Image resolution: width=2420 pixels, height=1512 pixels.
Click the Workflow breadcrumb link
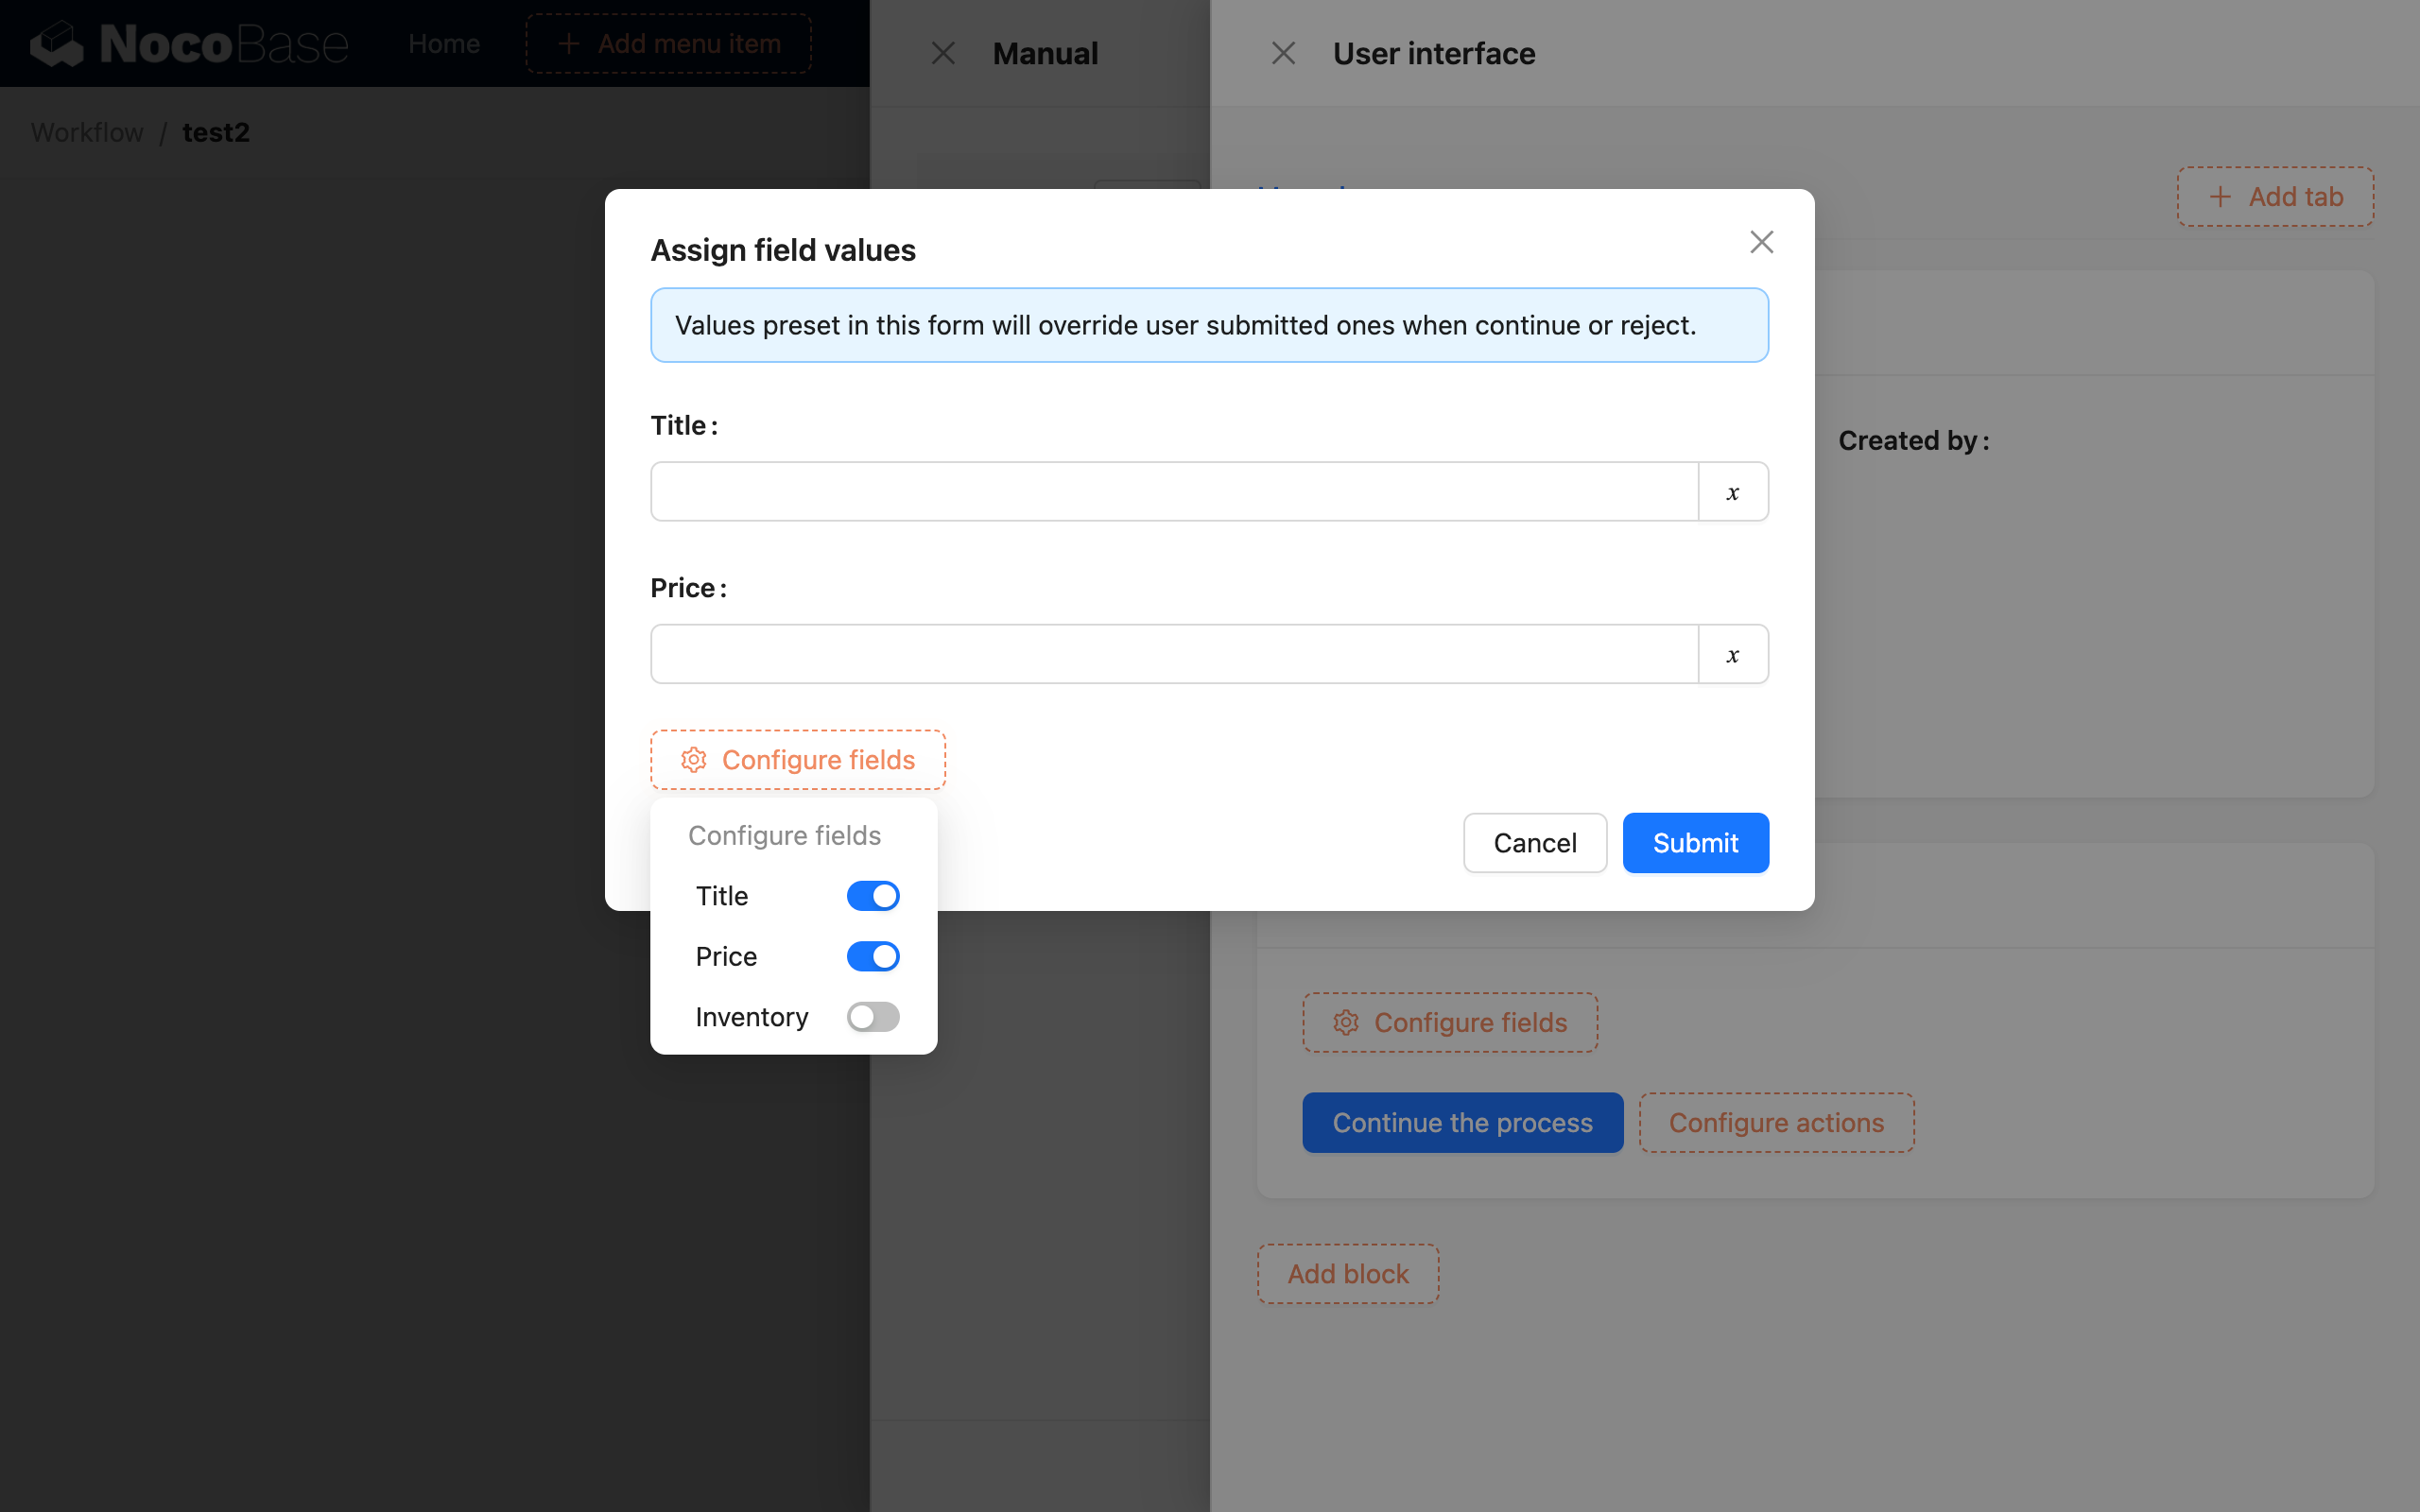tap(86, 132)
